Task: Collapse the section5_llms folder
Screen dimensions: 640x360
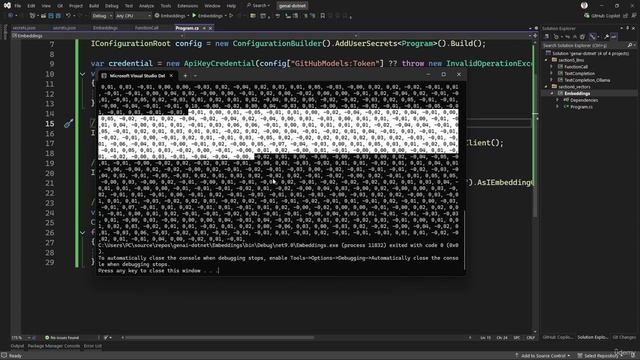Action: 547,60
